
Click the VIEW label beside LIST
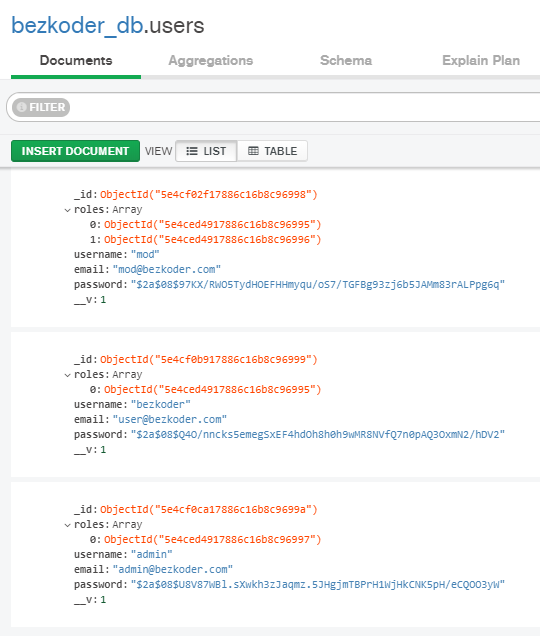point(159,151)
